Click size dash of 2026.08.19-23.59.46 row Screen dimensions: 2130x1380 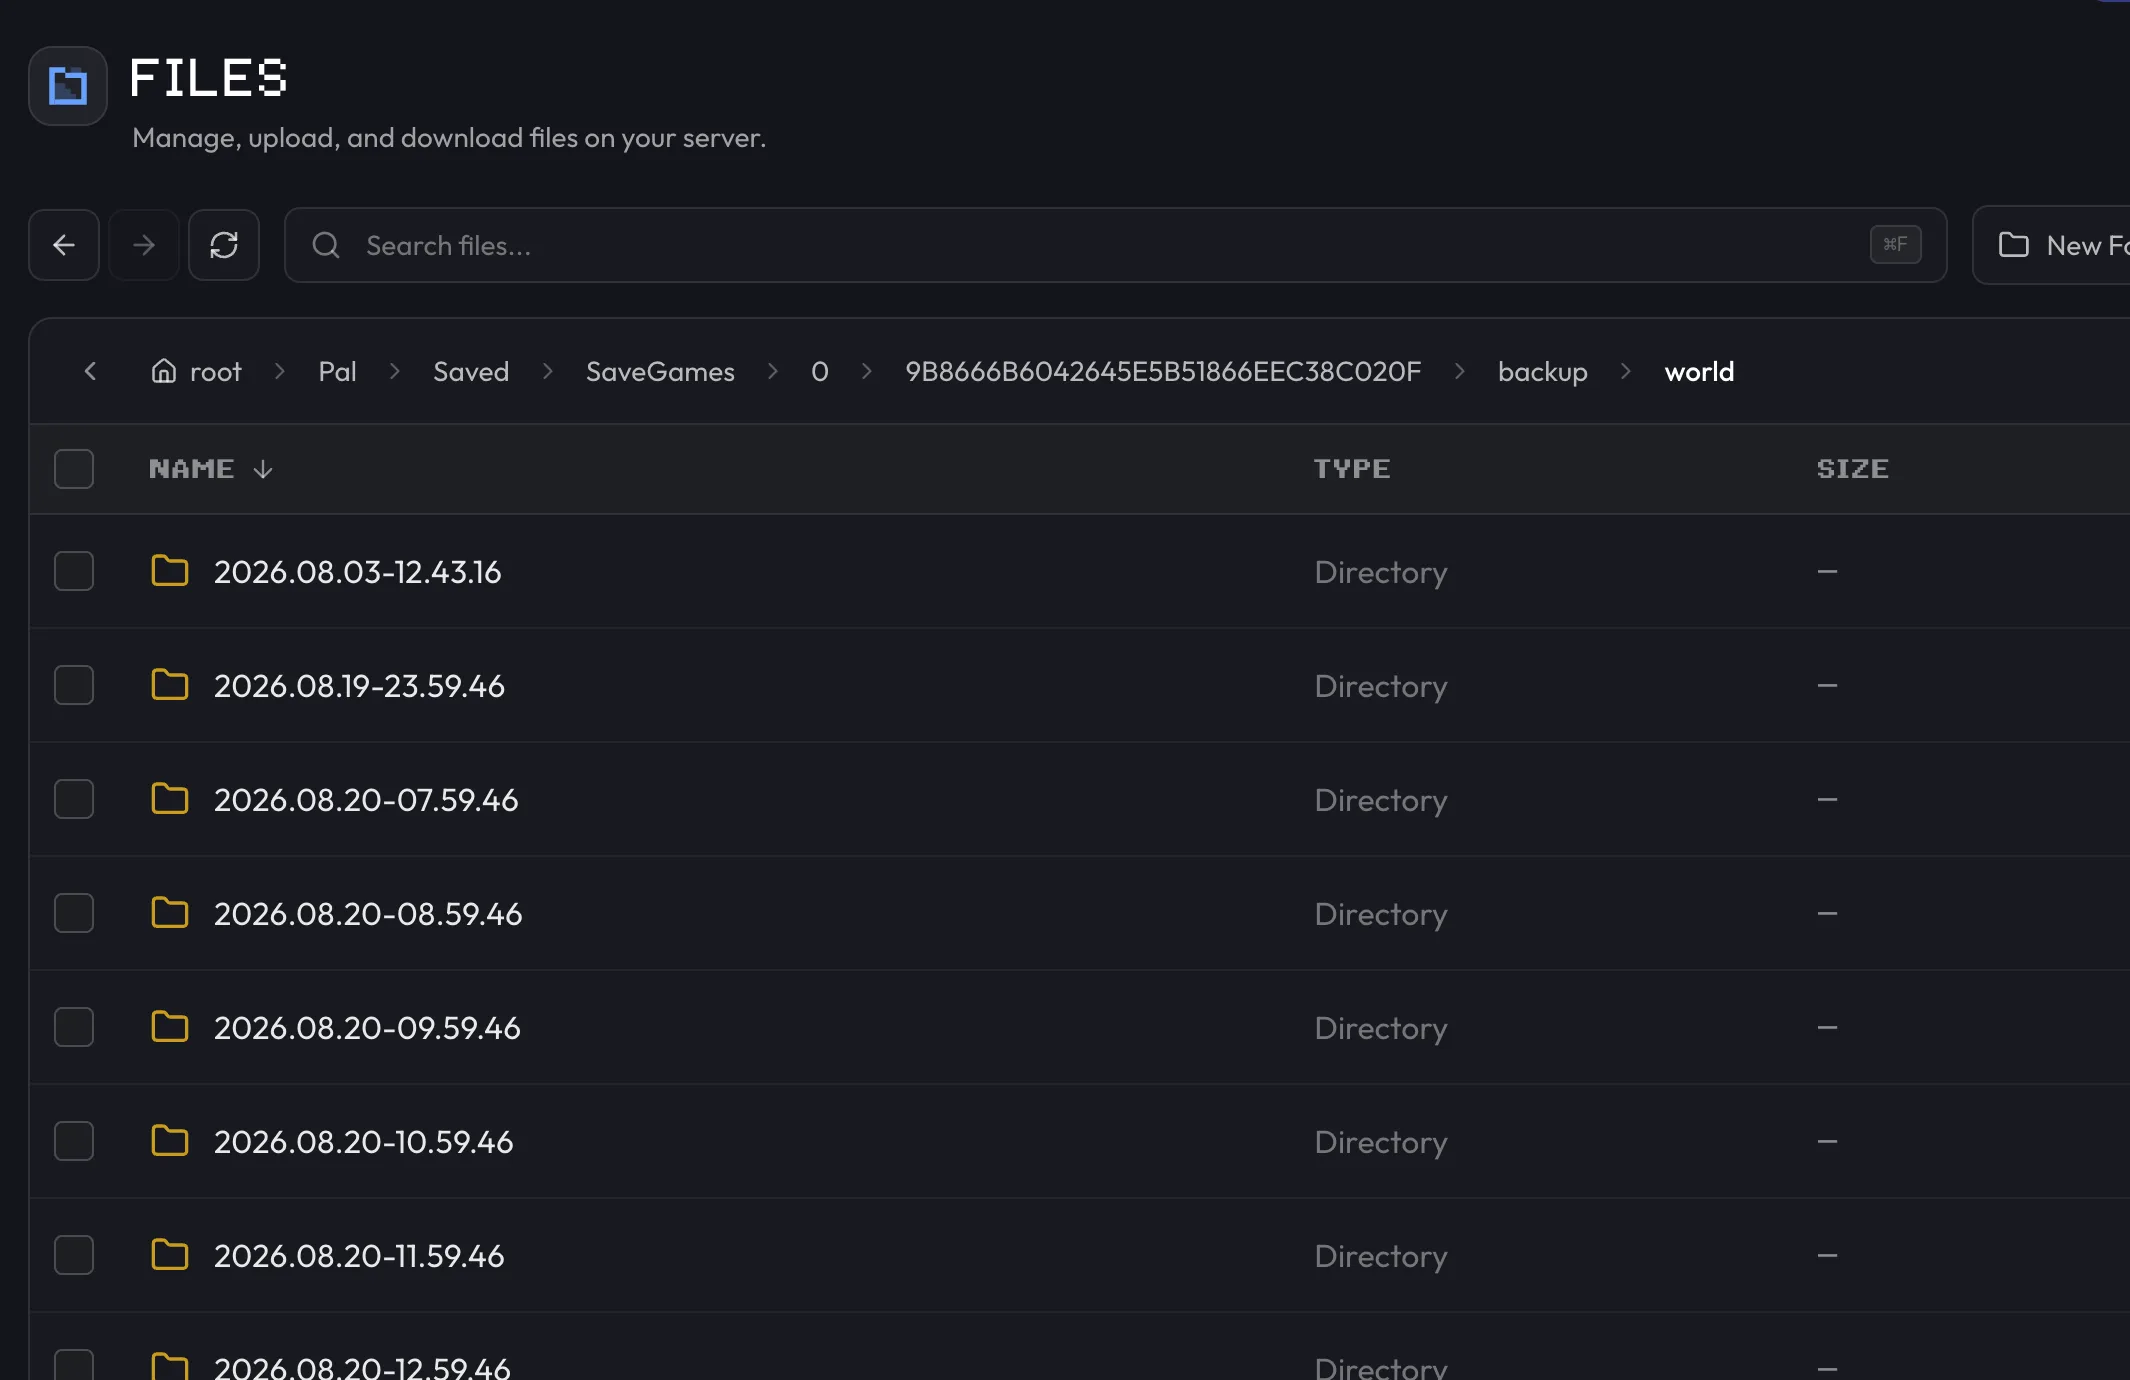[1827, 686]
